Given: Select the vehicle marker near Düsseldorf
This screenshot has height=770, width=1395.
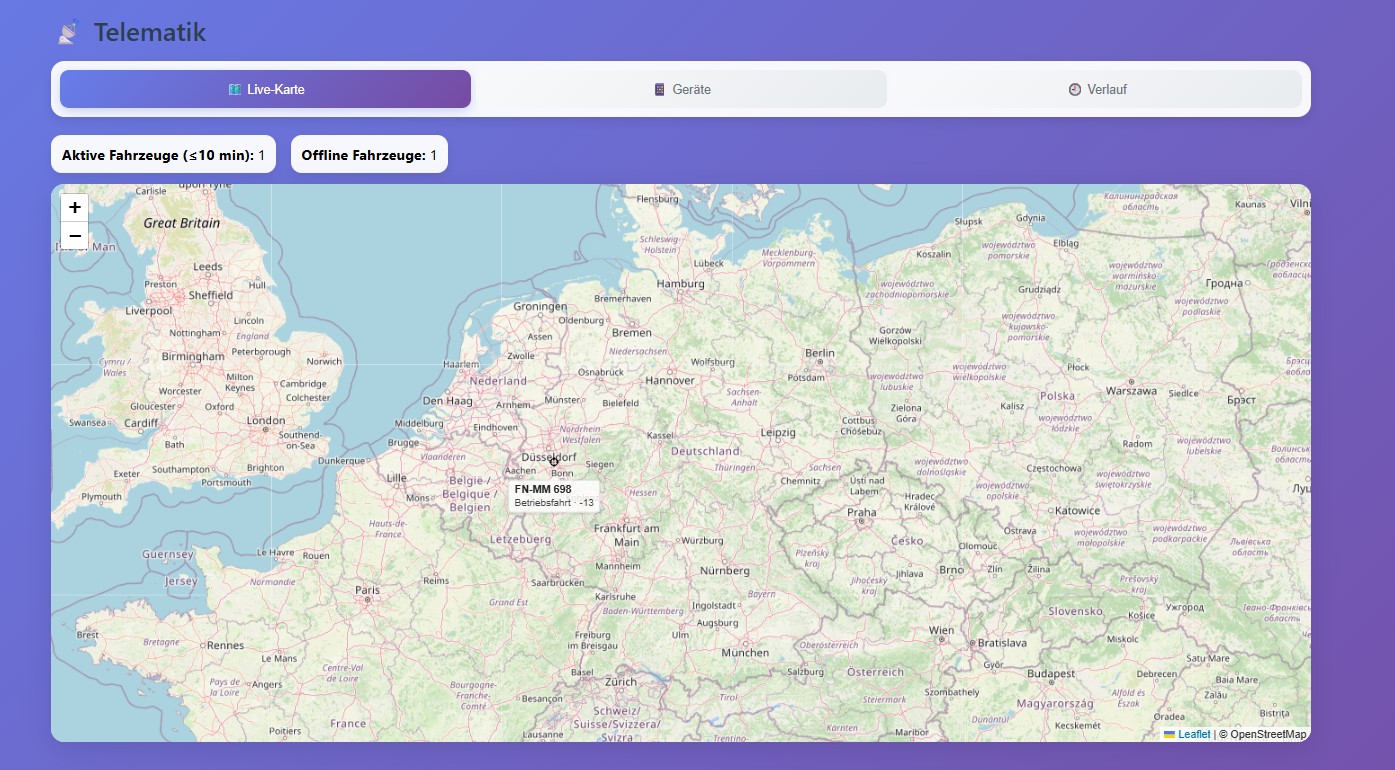Looking at the screenshot, I should [554, 461].
